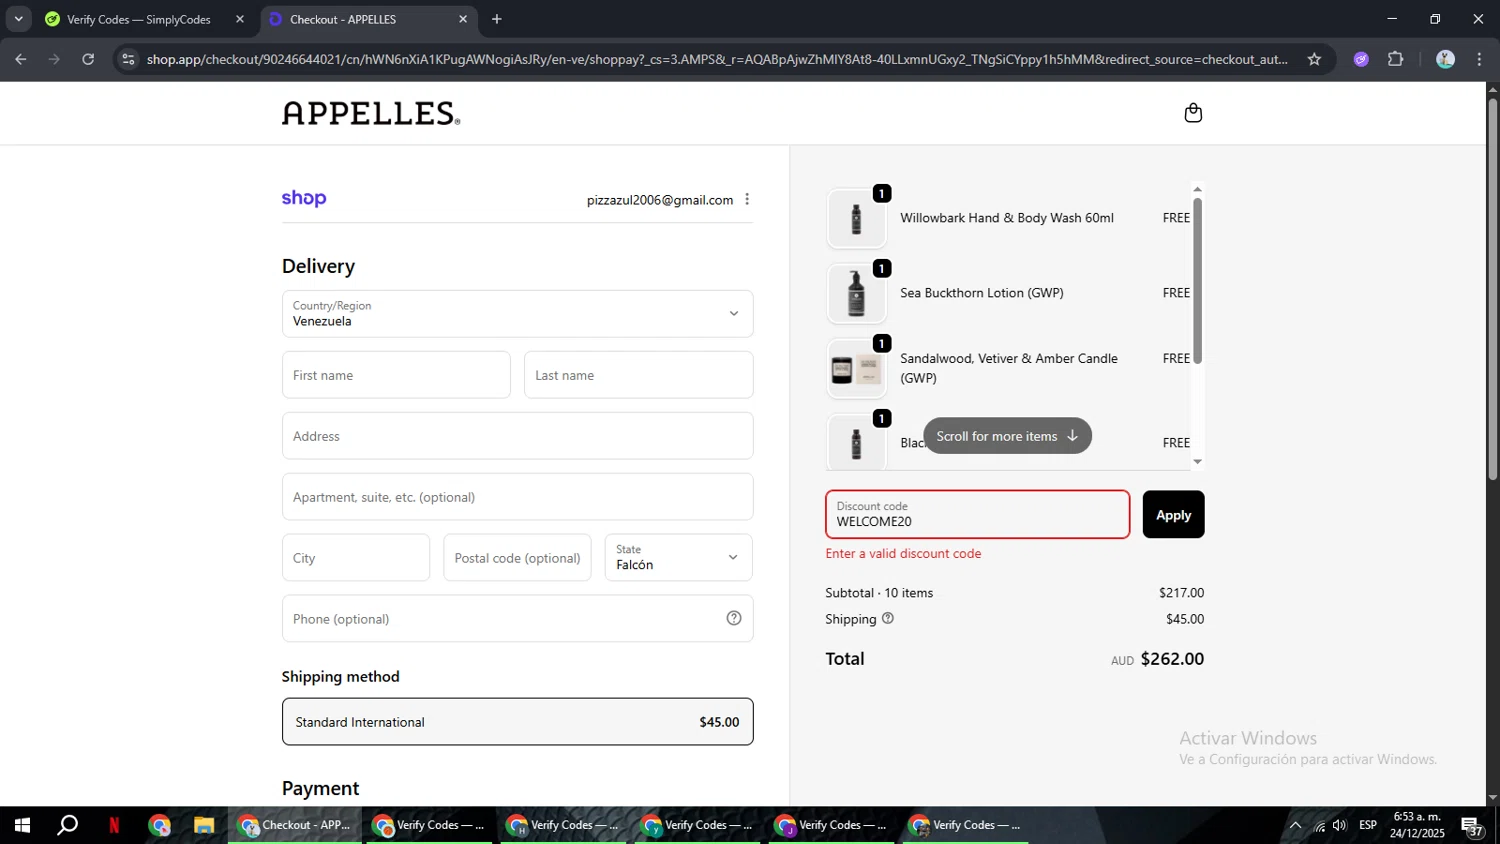Click into the Address field

tap(517, 436)
